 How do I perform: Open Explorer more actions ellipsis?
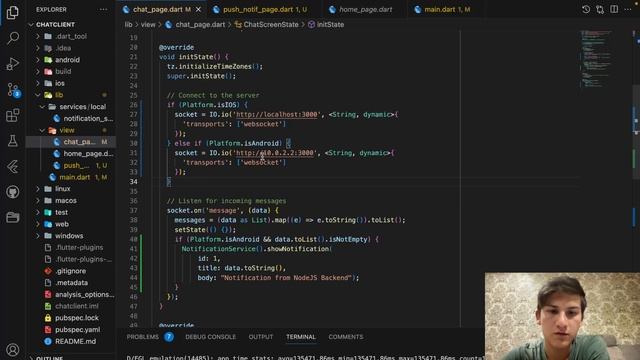pos(103,9)
